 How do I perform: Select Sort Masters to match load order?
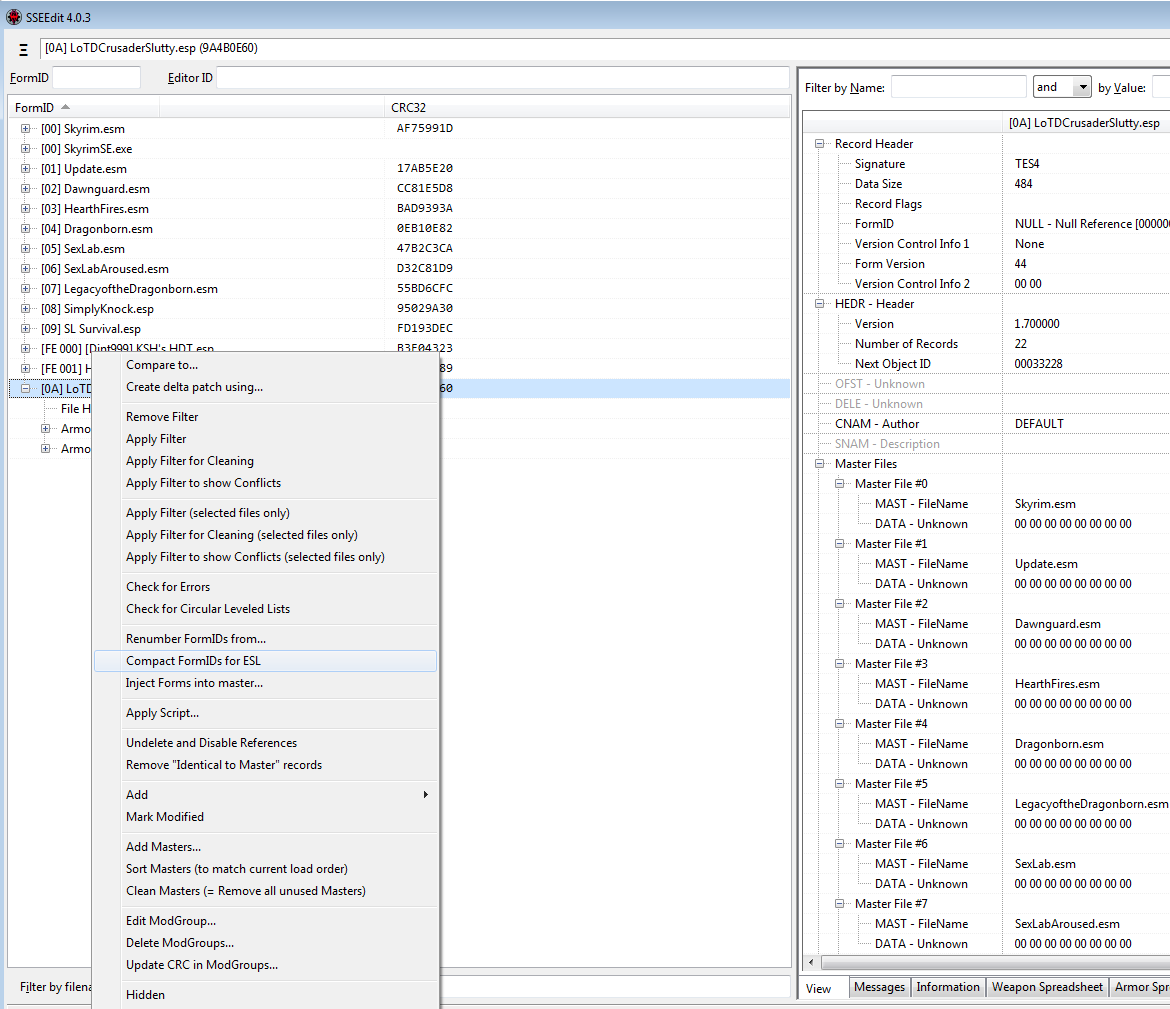pos(265,869)
